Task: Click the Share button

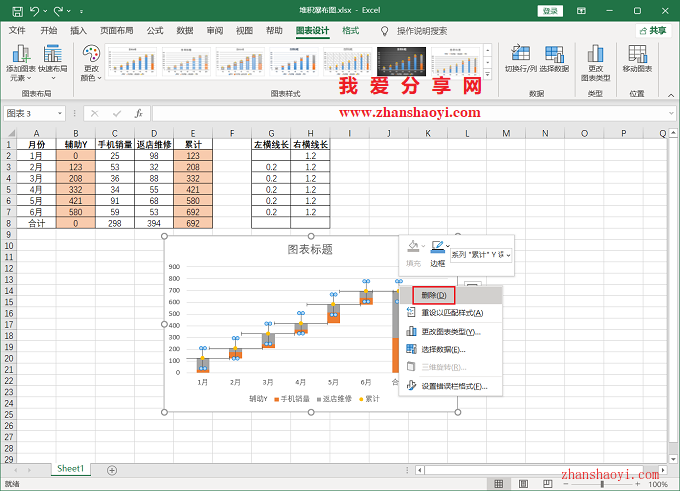Action: pos(653,31)
